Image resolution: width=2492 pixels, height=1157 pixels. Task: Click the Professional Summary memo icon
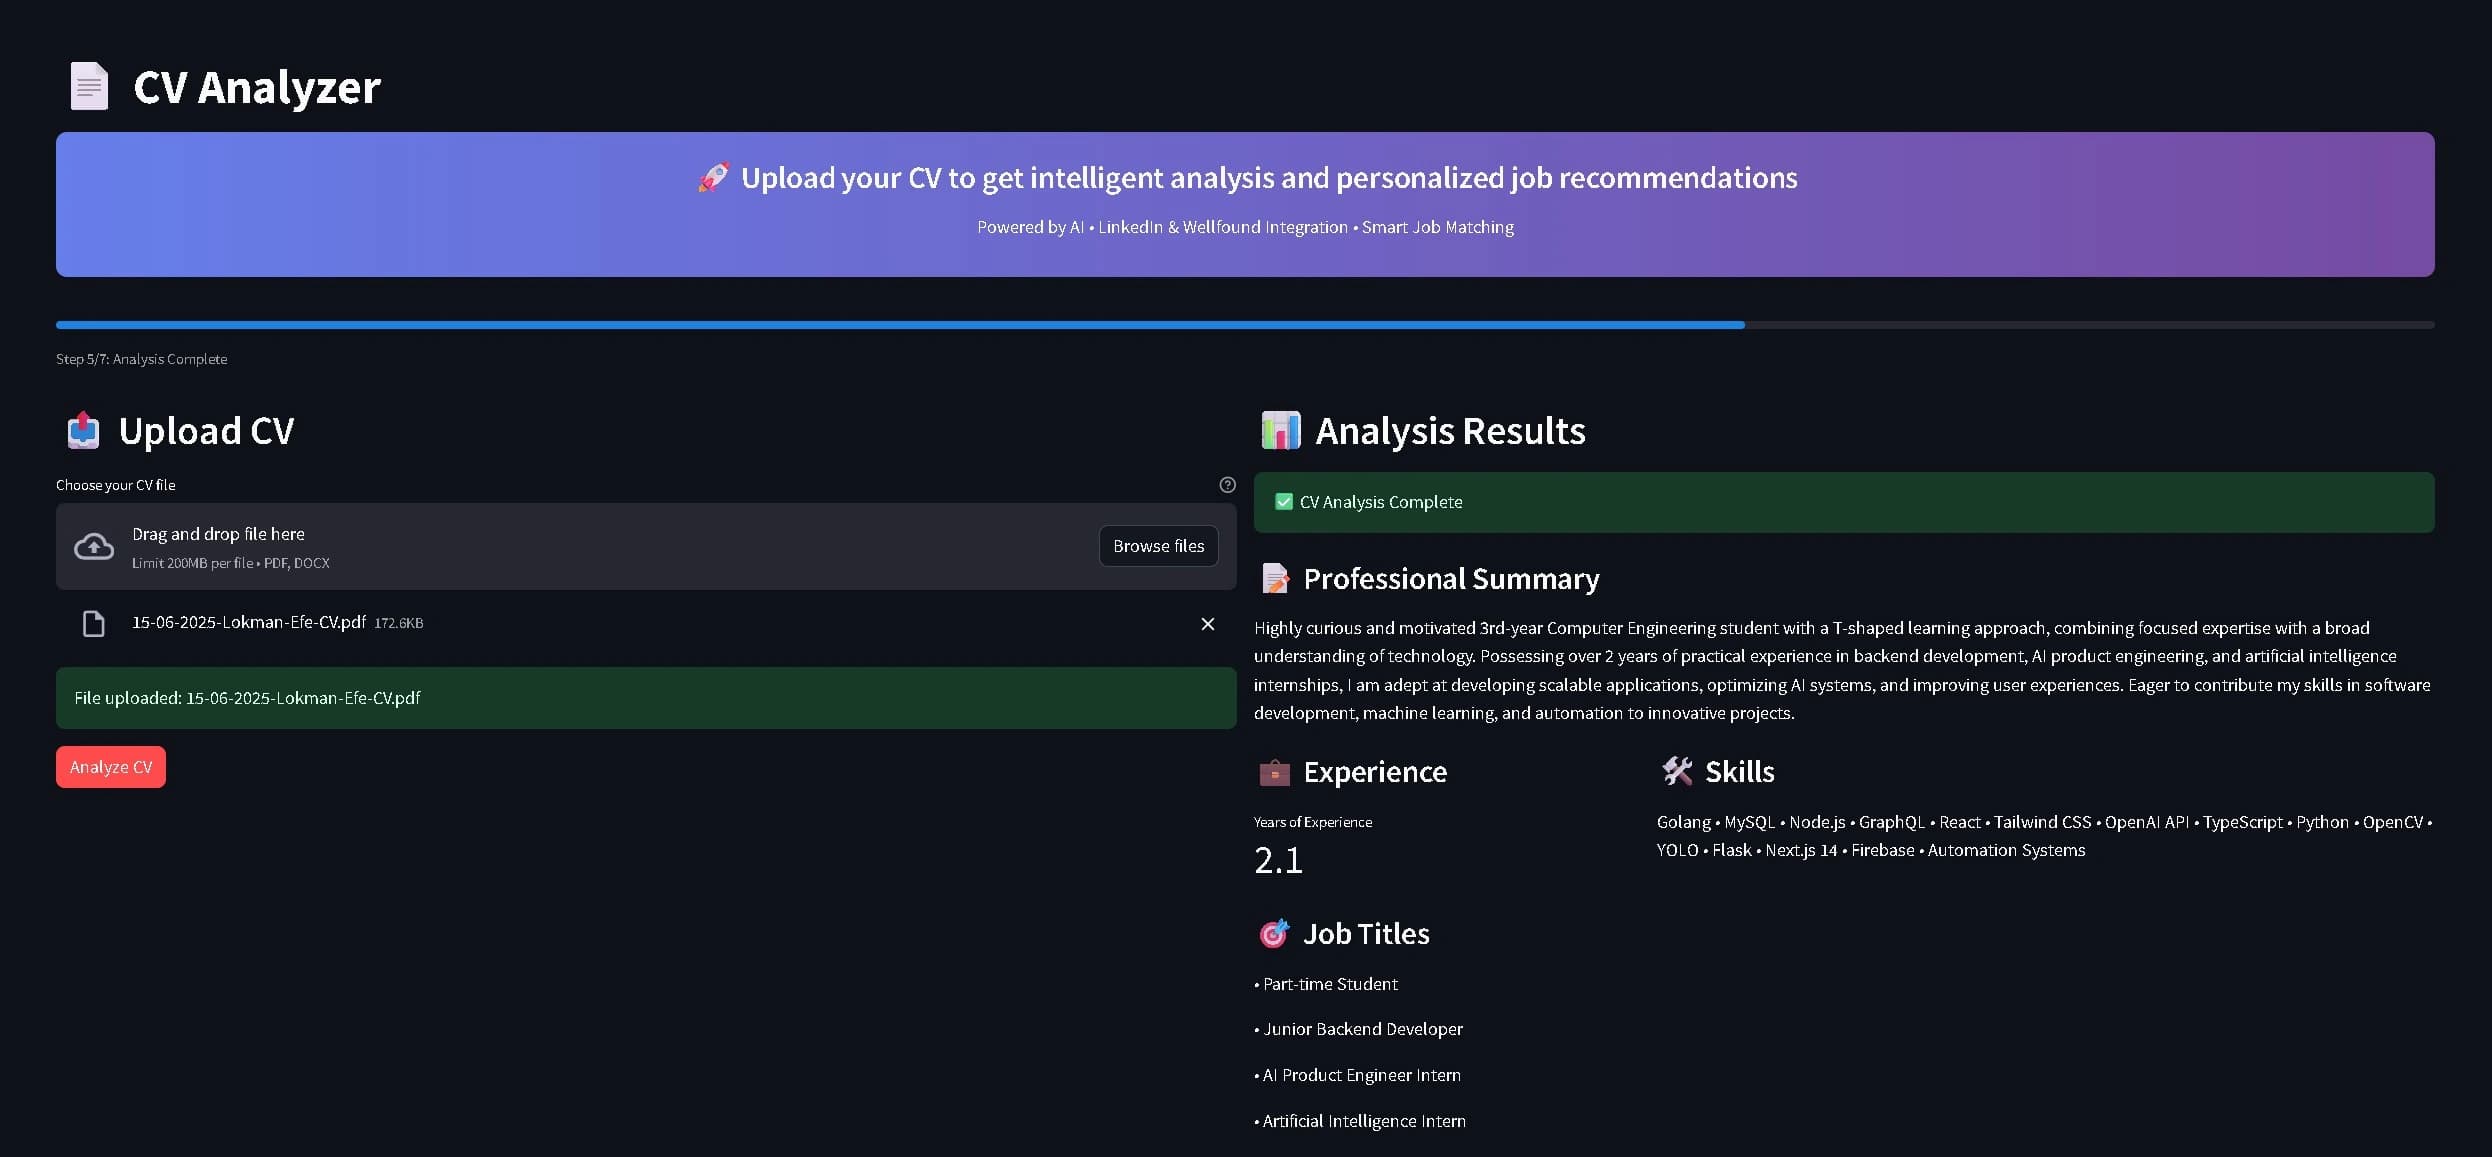pos(1274,578)
